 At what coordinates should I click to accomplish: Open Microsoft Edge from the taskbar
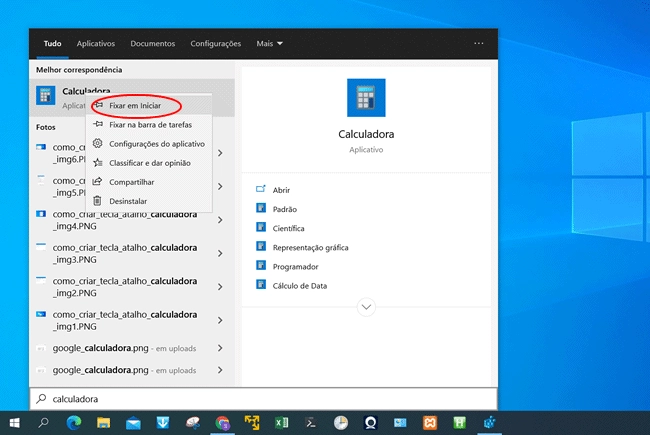73,423
